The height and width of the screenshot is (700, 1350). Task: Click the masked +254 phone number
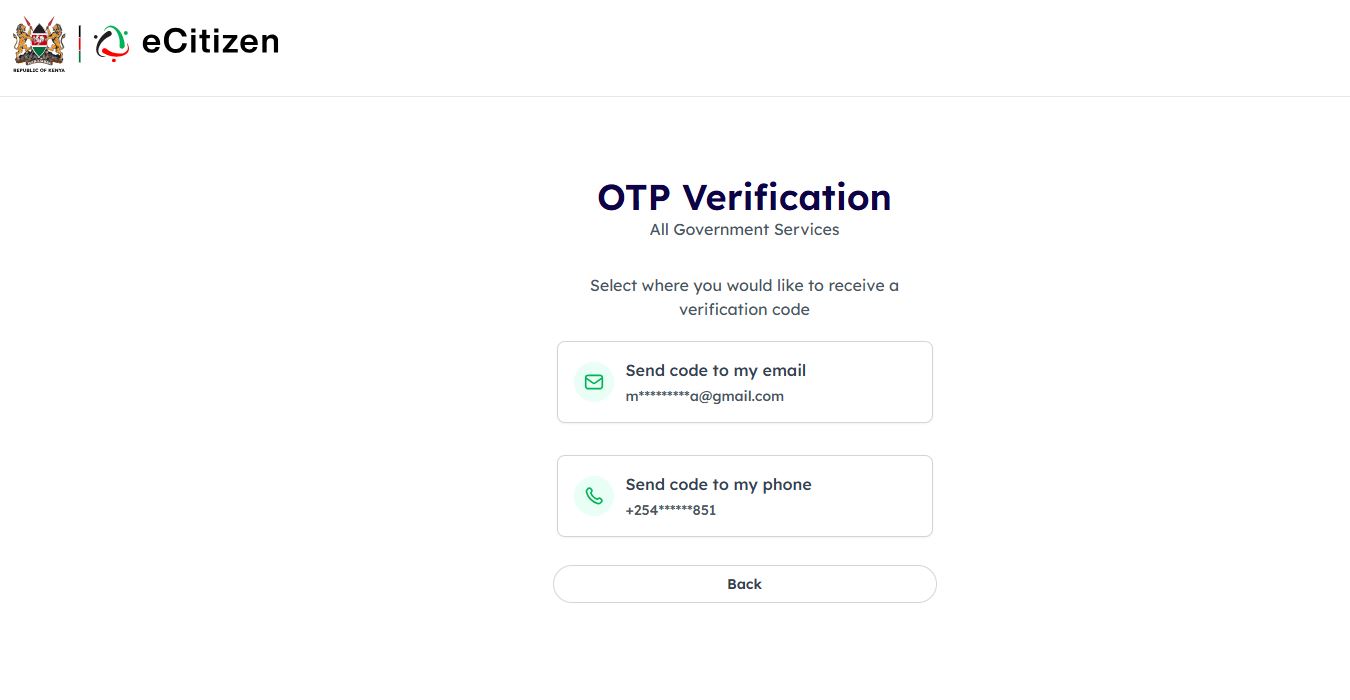pyautogui.click(x=670, y=511)
